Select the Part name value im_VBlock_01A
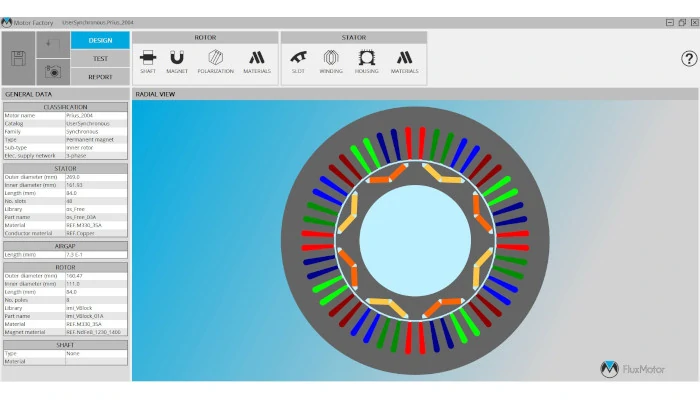Screen dimensions: 700x400 [x=96, y=316]
